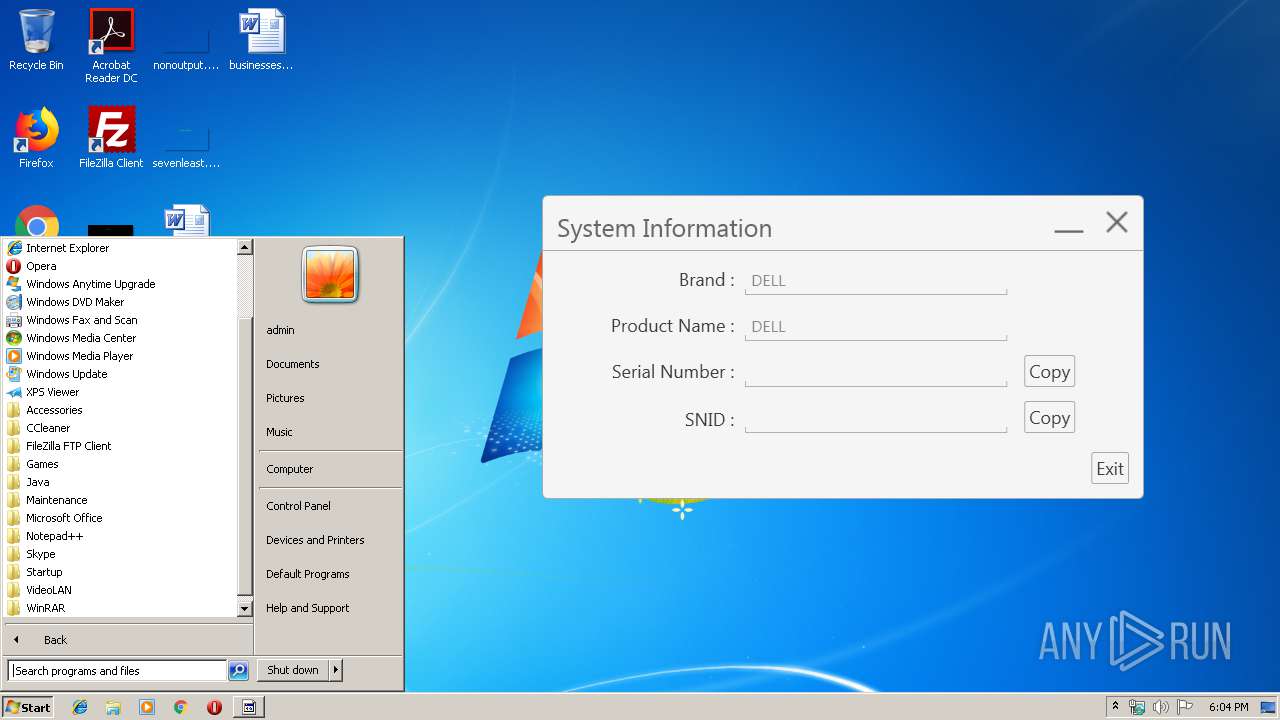The height and width of the screenshot is (720, 1280).
Task: Open Acrobat Reader DC desktop shortcut
Action: 111,46
